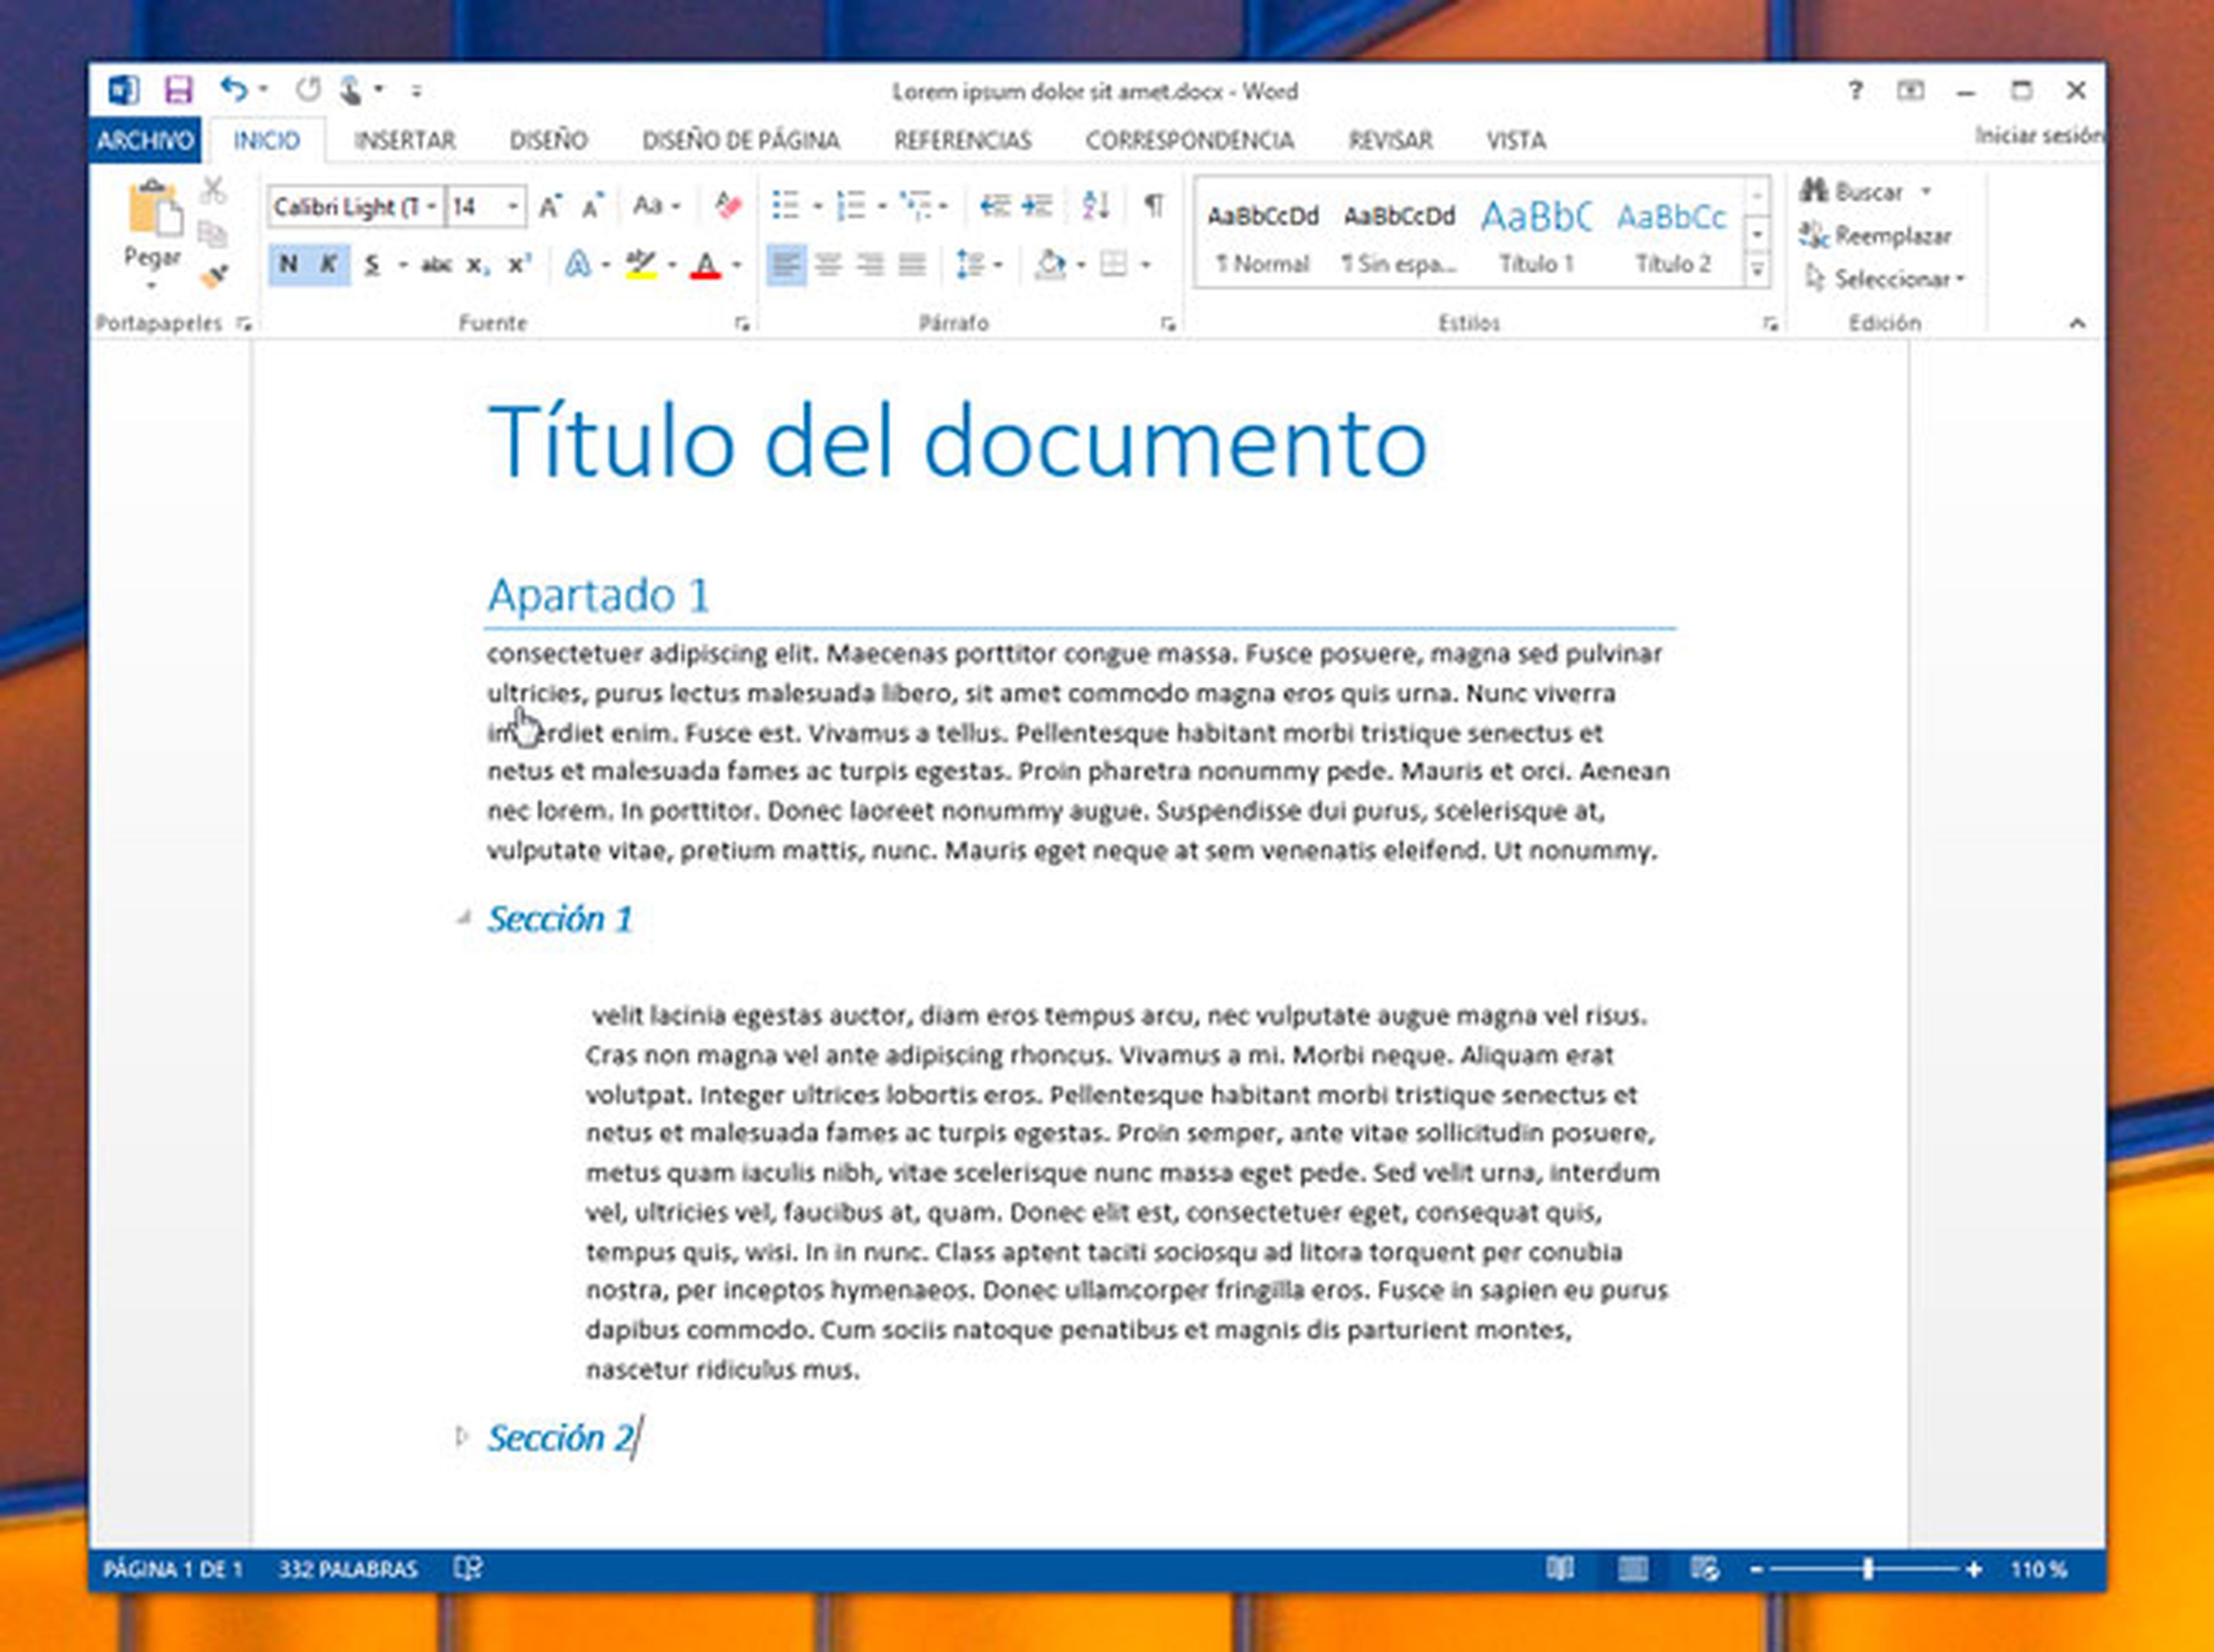Apply numbered list
Image resolution: width=2214 pixels, height=1652 pixels.
pos(851,206)
